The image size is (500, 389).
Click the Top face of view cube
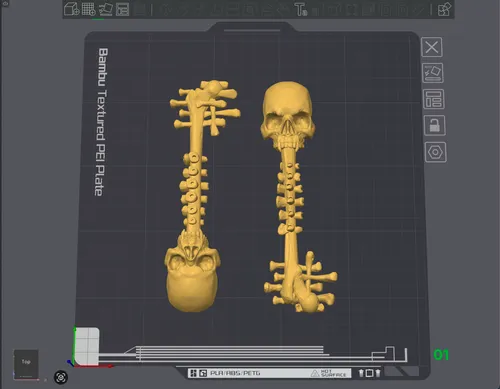click(x=26, y=363)
